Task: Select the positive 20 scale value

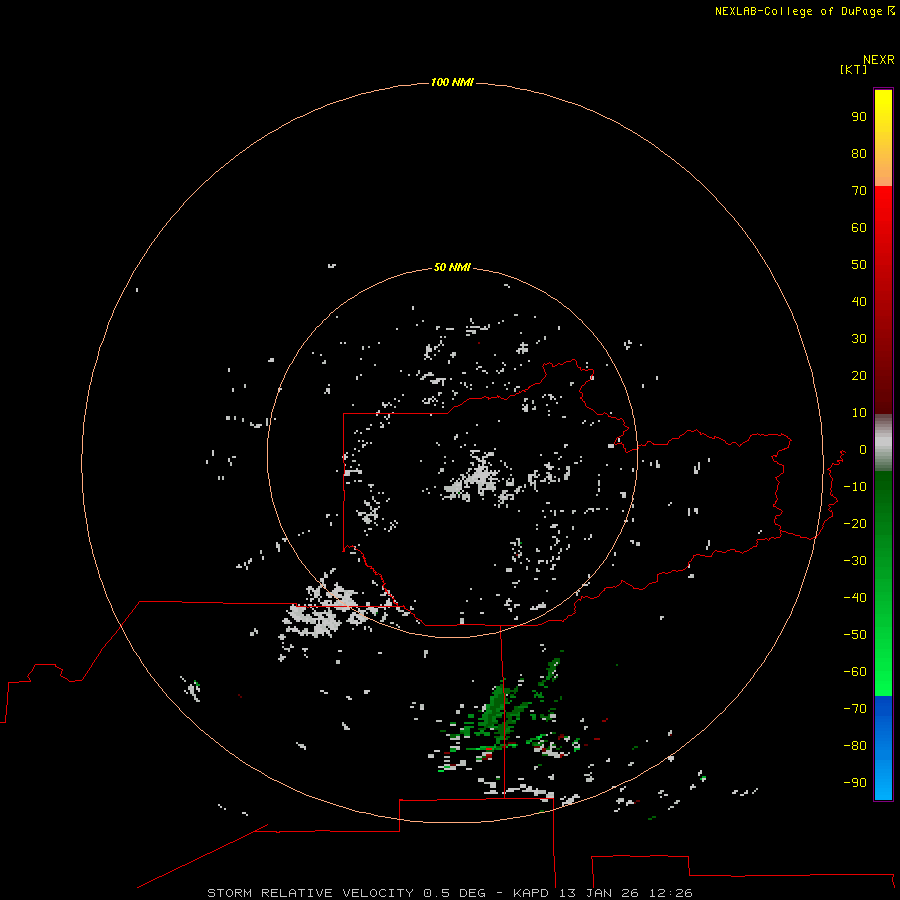Action: (859, 375)
